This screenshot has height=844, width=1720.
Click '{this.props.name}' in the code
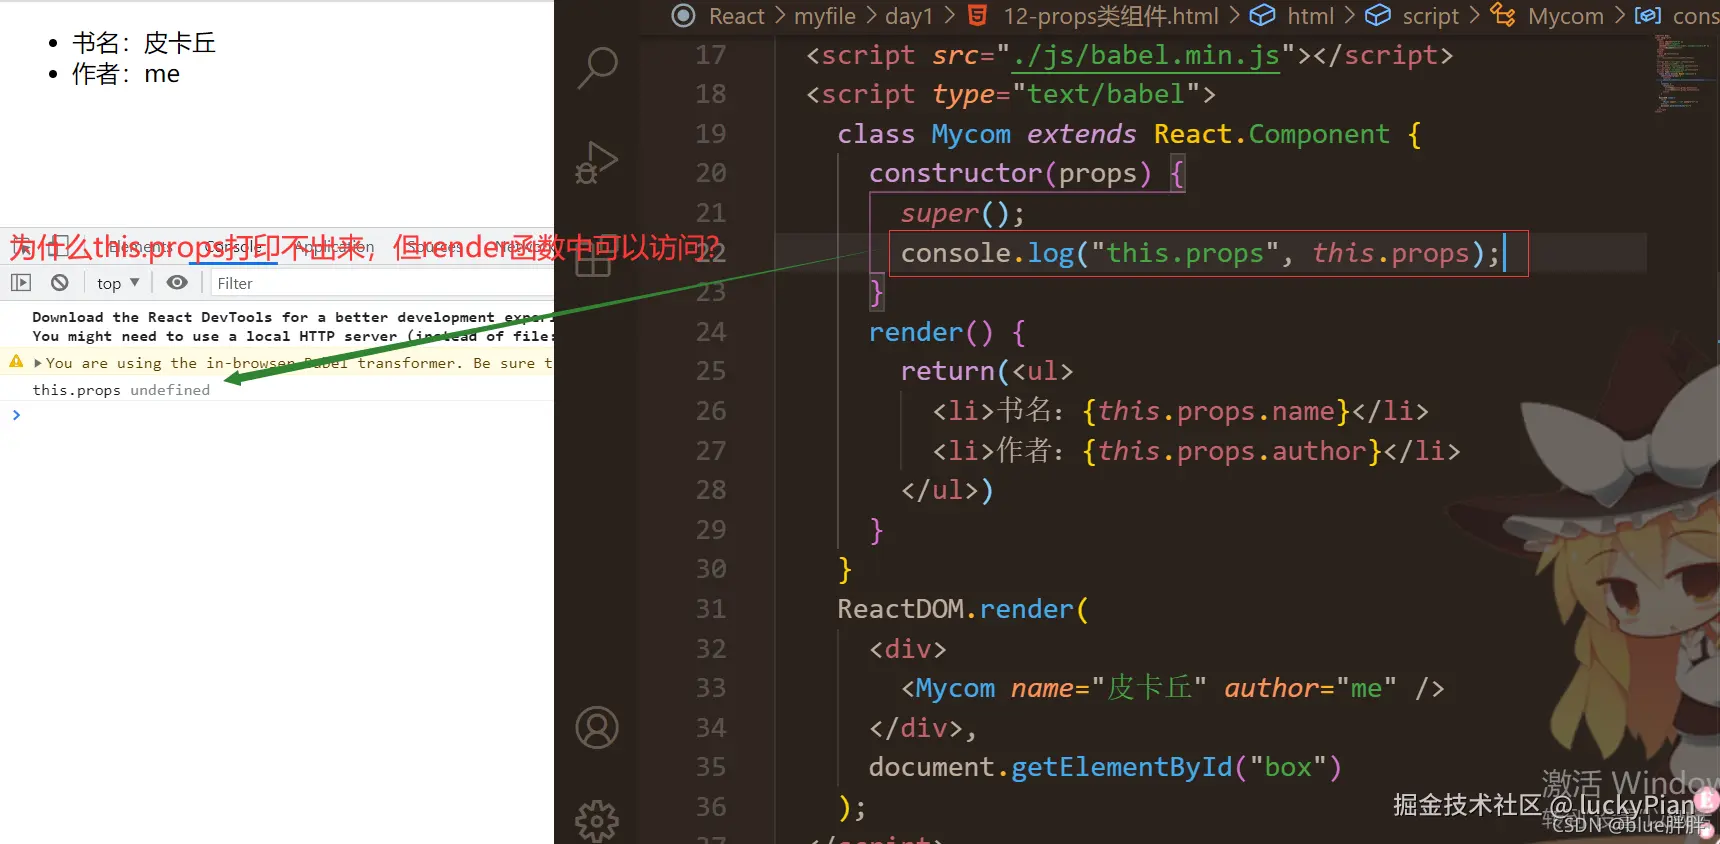pyautogui.click(x=1216, y=411)
